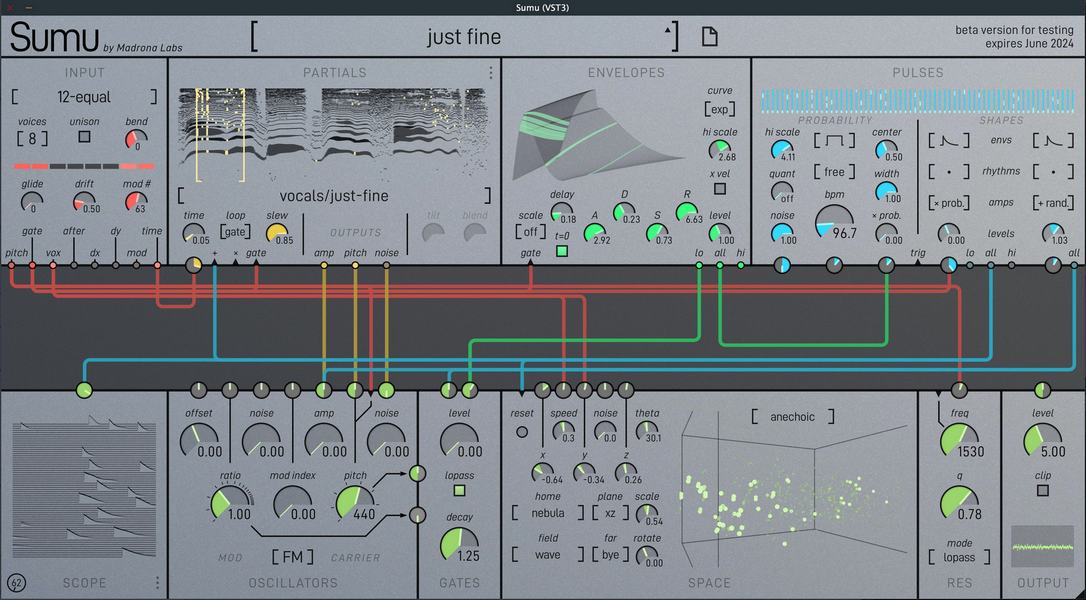This screenshot has width=1086, height=600.
Task: Click the drift knob
Action: pos(84,202)
